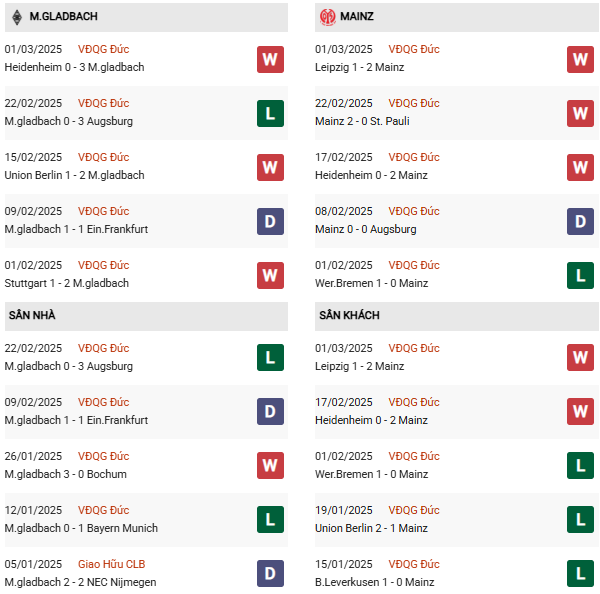600x594 pixels.
Task: Open Mainz 2 - 0 St. Pauli match
Action: 362,121
